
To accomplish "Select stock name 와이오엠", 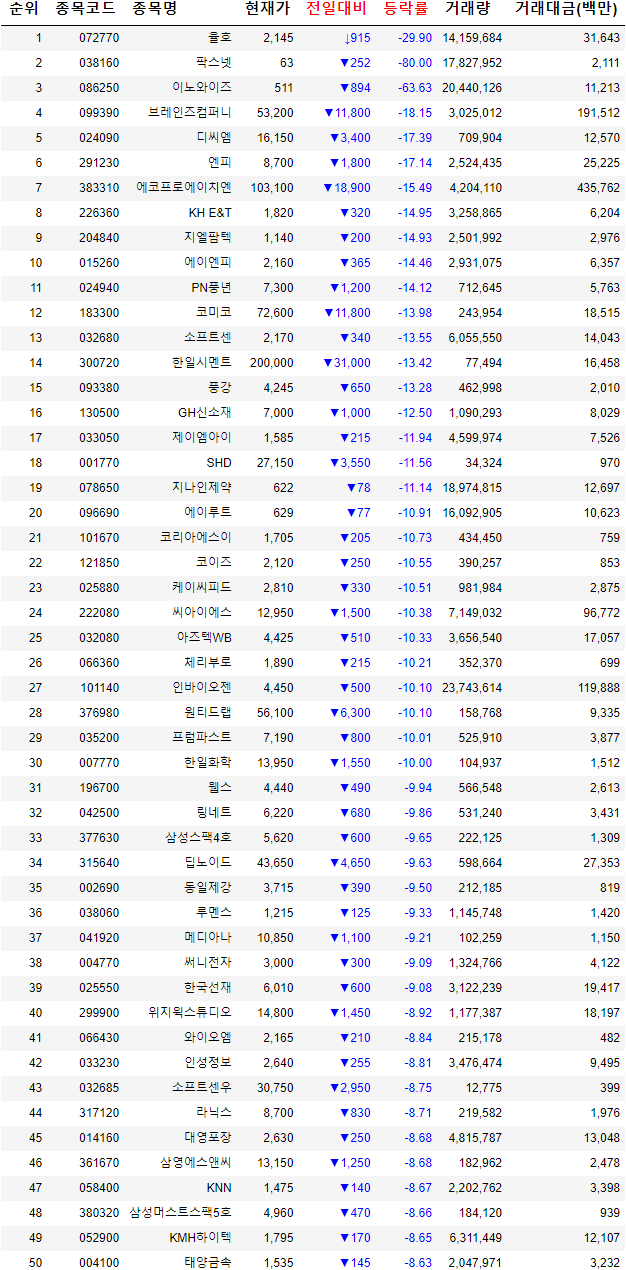I will (x=208, y=1038).
